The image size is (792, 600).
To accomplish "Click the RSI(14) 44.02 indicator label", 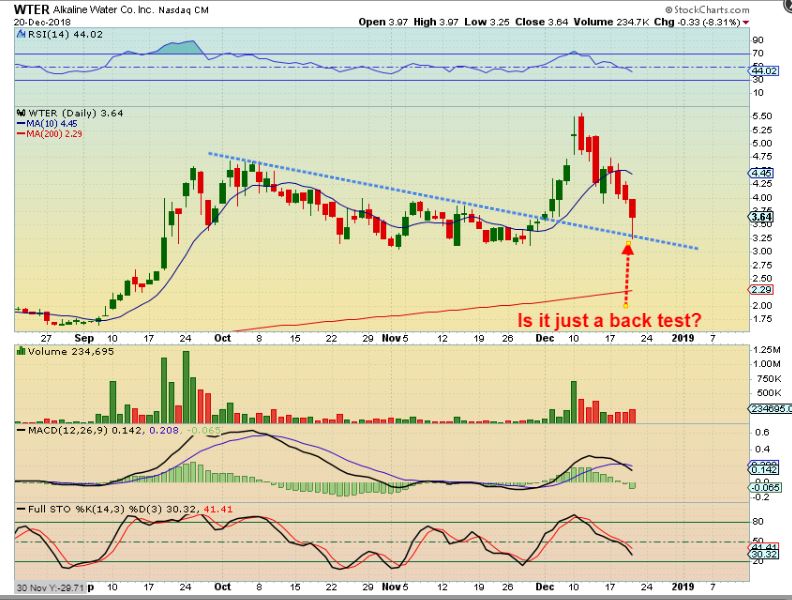I will 65,34.
